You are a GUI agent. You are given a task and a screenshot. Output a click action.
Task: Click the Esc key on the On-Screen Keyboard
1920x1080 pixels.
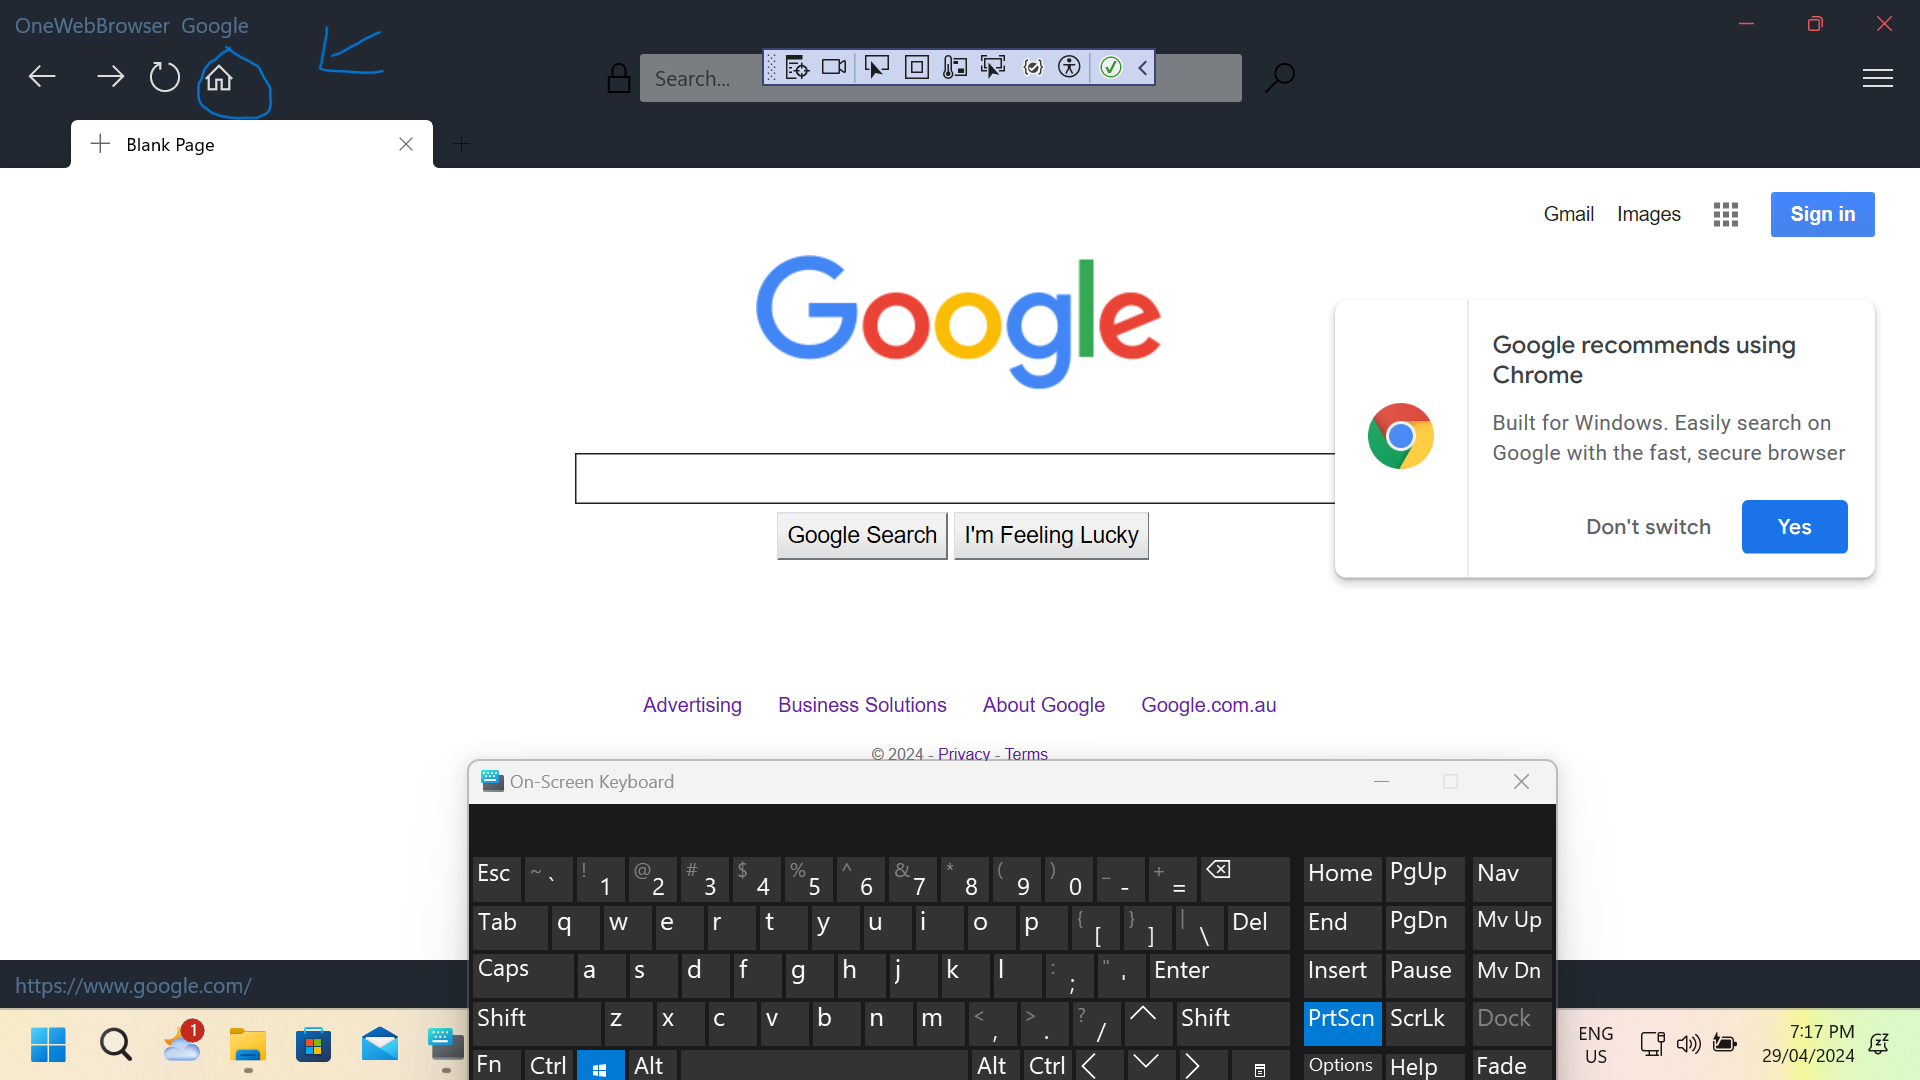coord(496,878)
